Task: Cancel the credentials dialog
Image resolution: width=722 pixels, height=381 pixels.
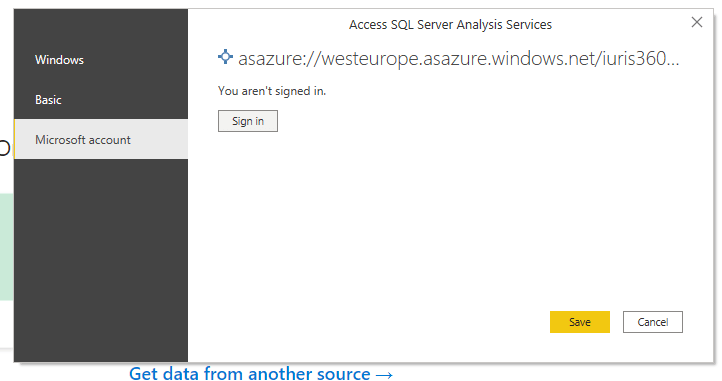Action: point(652,322)
